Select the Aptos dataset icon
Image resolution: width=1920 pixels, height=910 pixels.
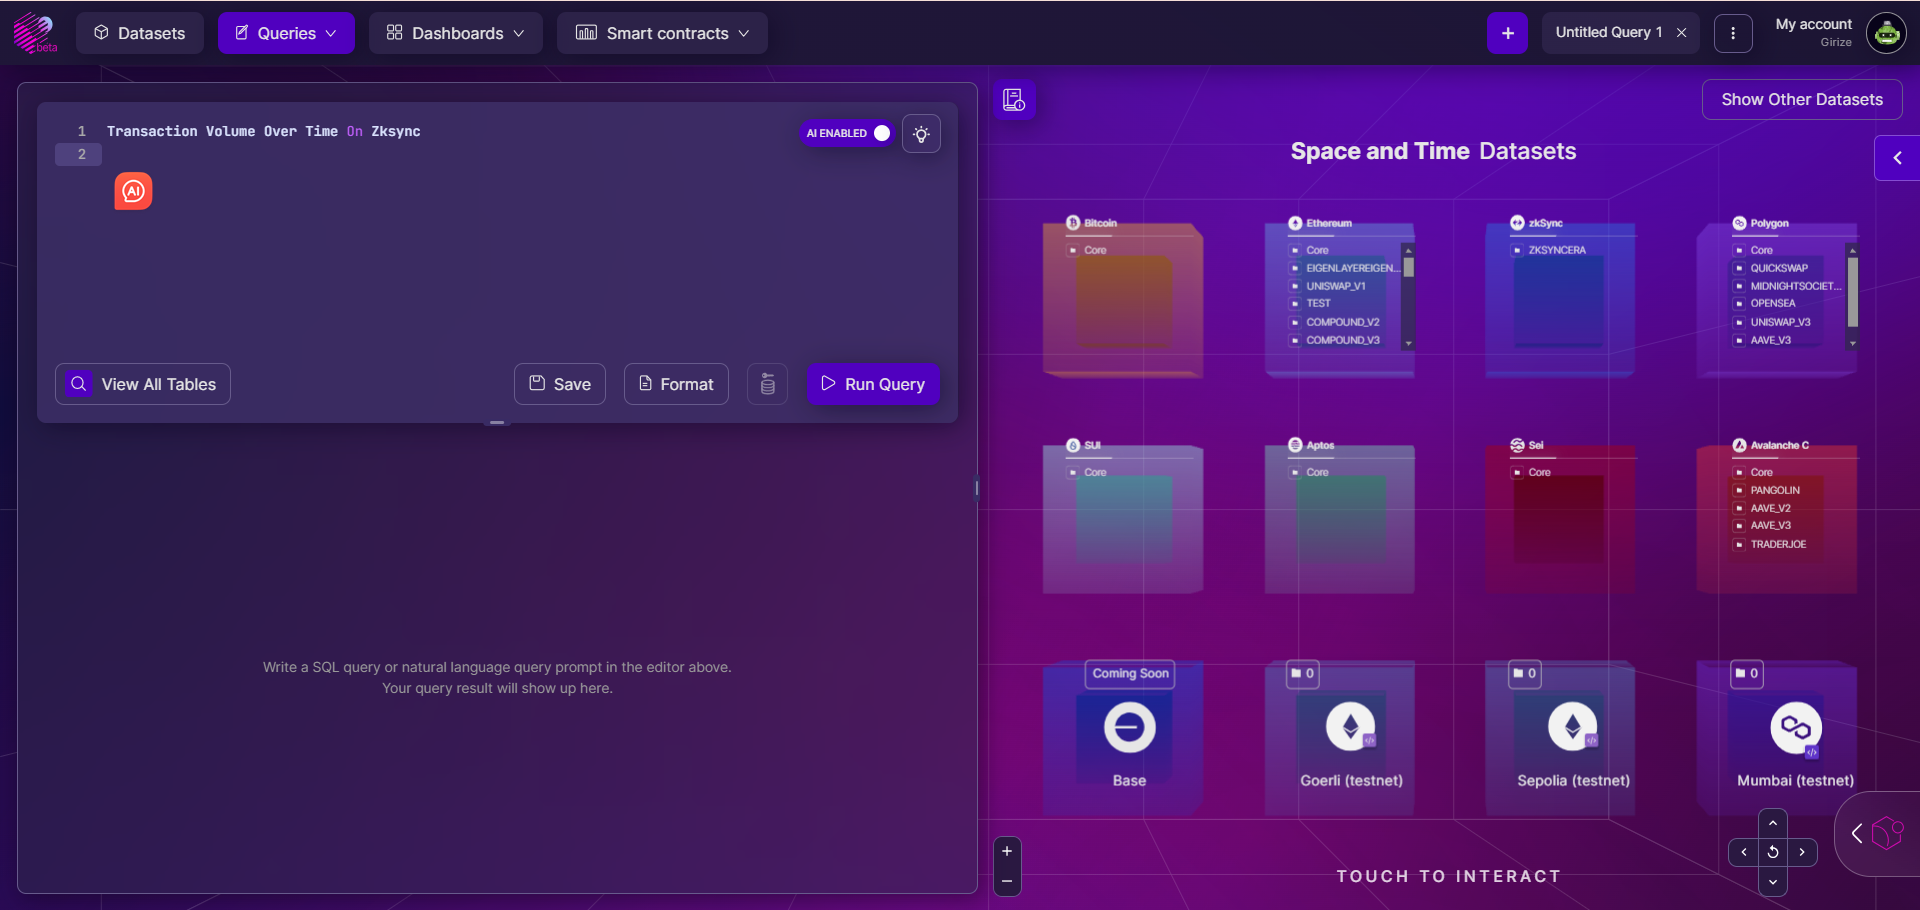click(x=1295, y=445)
